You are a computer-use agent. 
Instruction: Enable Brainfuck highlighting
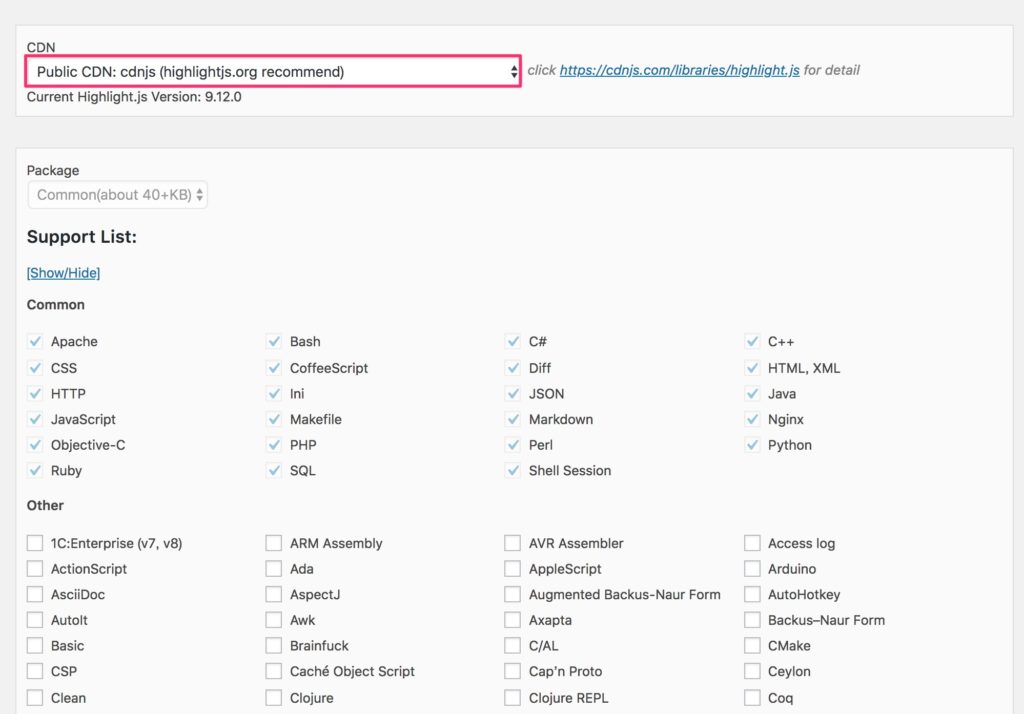[274, 645]
